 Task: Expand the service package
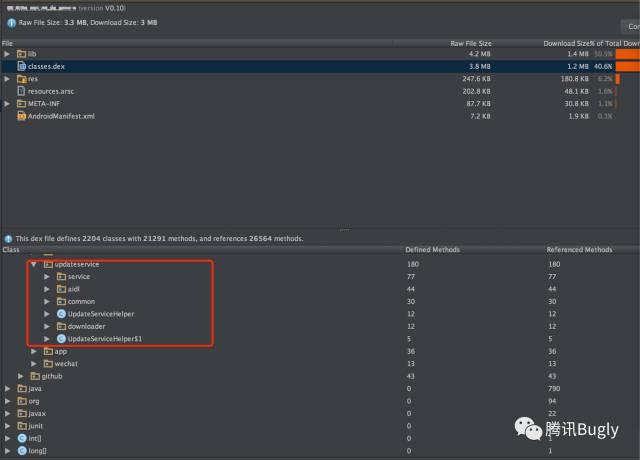47,277
